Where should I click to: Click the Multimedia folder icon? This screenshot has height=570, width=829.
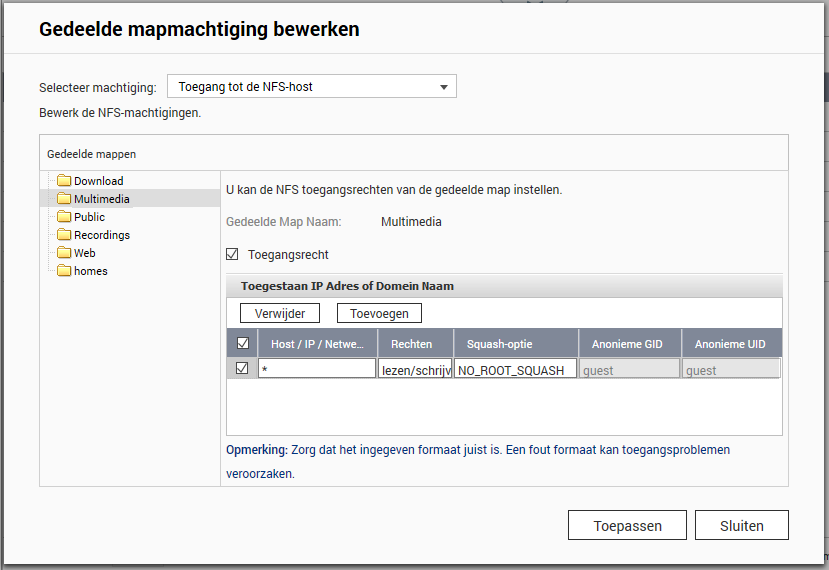pos(64,199)
